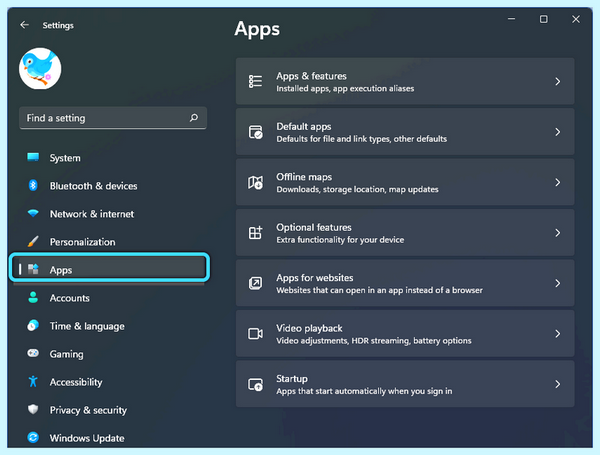Open Apps for websites title
This screenshot has width=600, height=455.
[315, 278]
